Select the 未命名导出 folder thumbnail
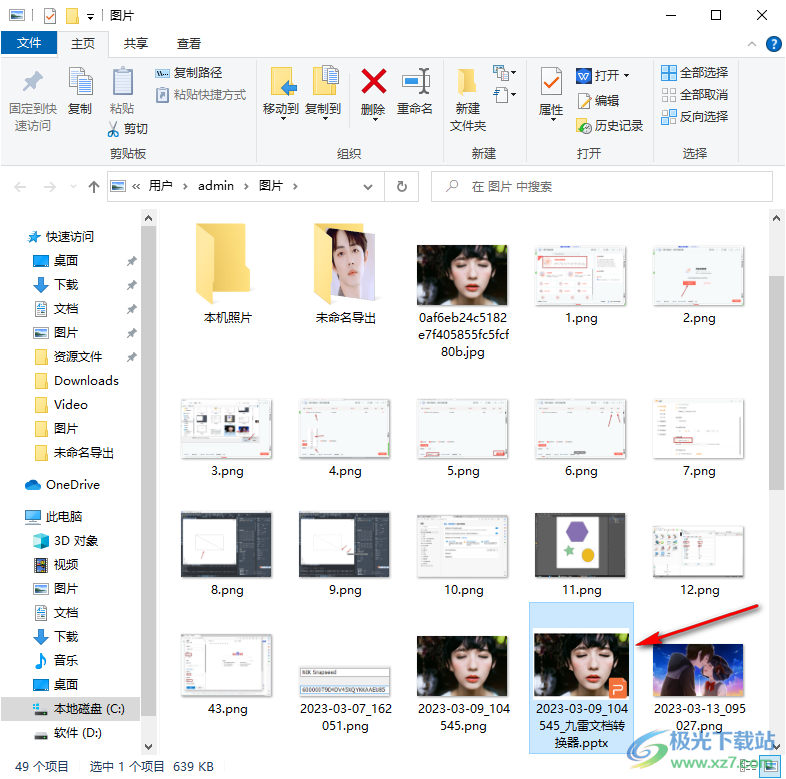The width and height of the screenshot is (786, 779). [x=345, y=264]
